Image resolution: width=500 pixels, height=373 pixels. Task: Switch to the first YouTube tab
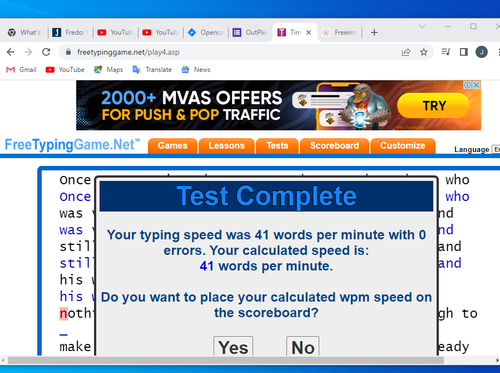coord(116,32)
